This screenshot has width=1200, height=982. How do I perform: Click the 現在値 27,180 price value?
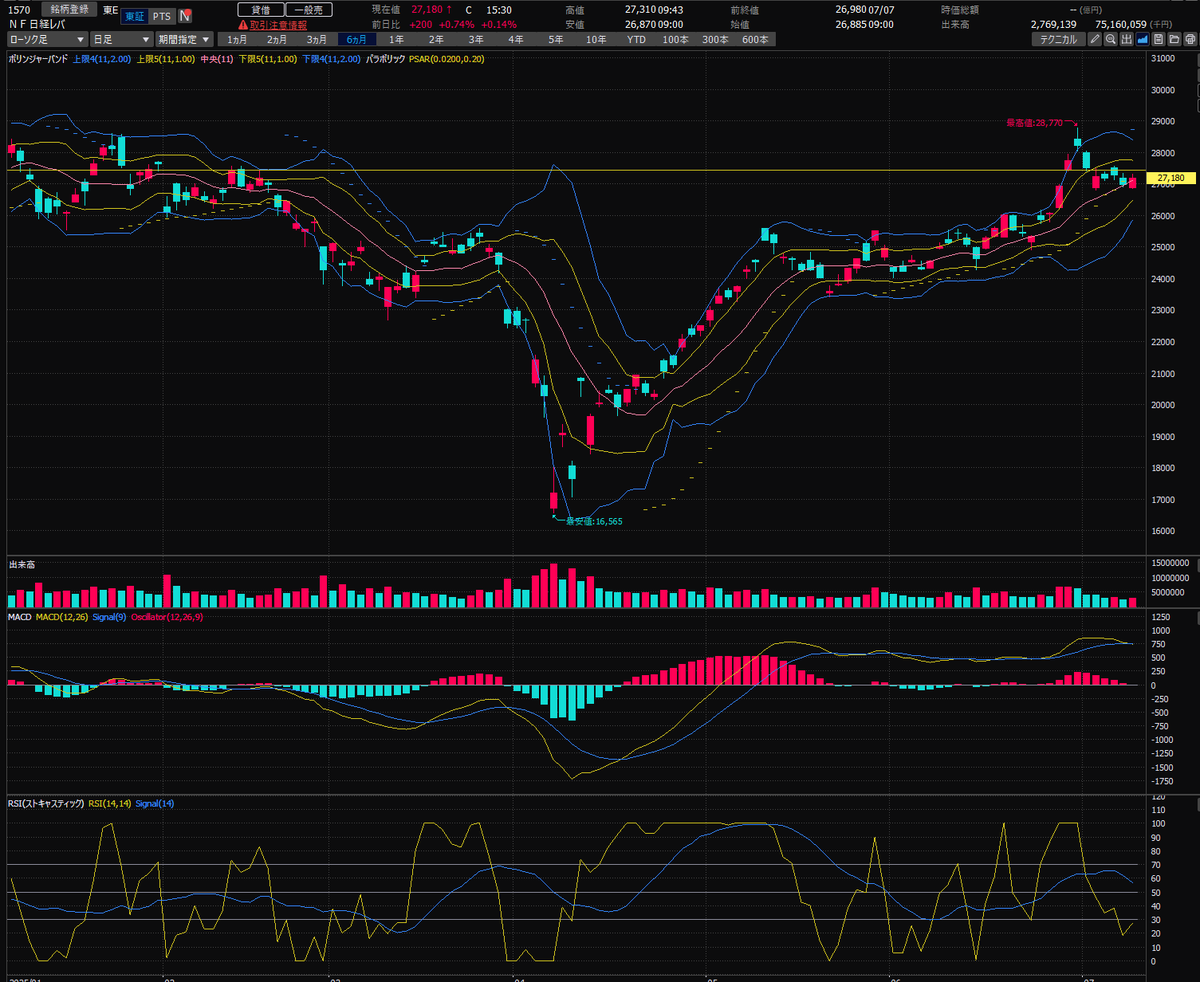428,9
